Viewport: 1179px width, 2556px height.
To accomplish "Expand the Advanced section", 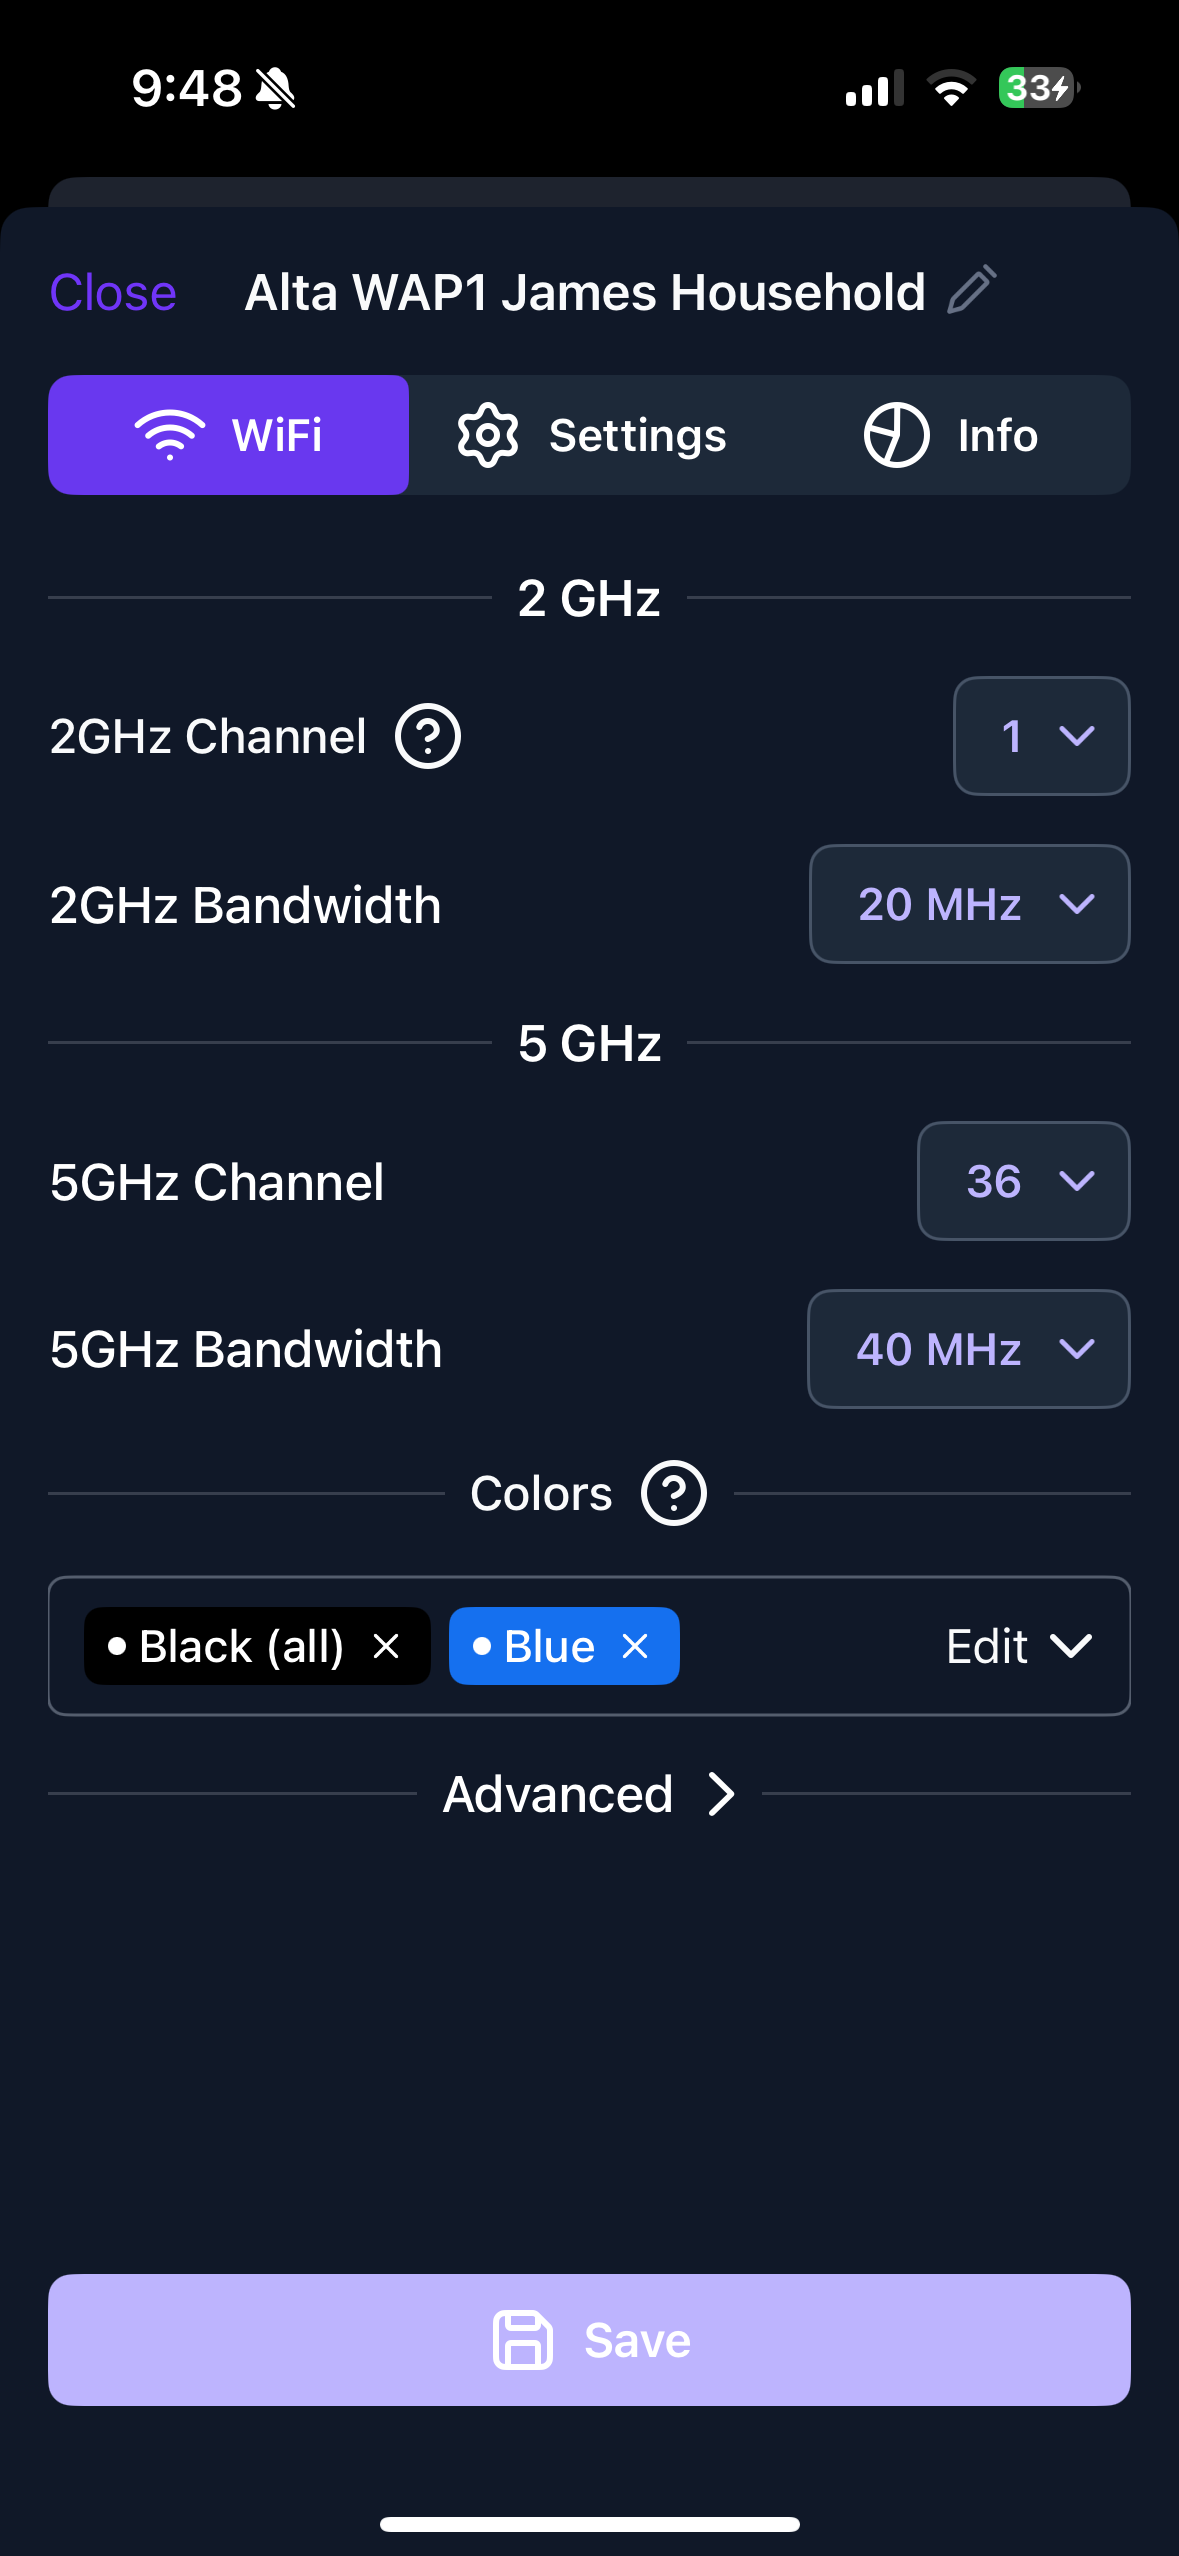I will [x=589, y=1794].
